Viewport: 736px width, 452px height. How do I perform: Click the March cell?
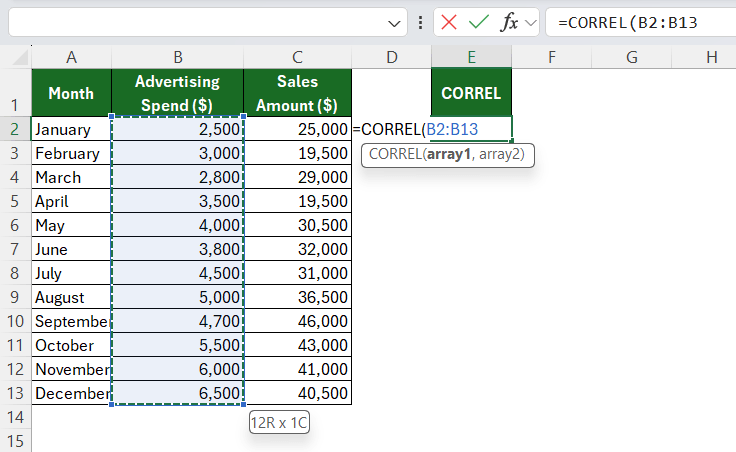[x=71, y=177]
